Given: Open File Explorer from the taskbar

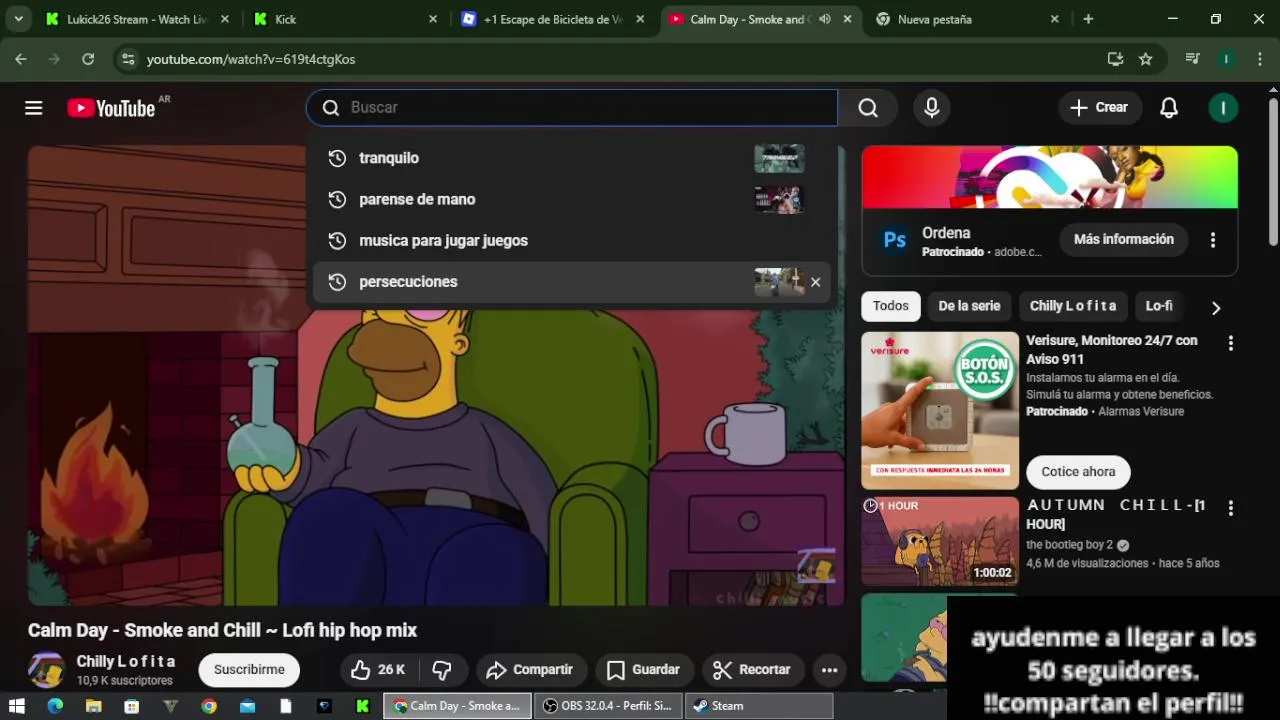Looking at the screenshot, I should [x=93, y=706].
